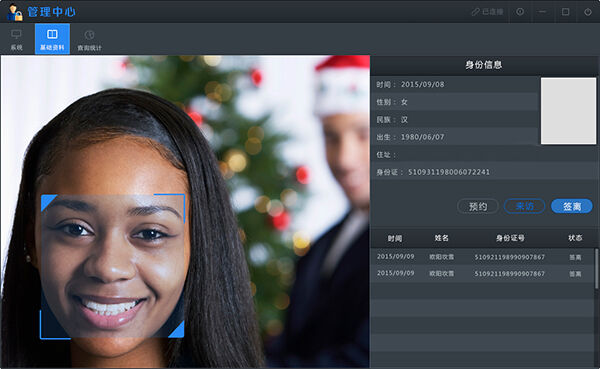Click the 签离 sign-out button
The height and width of the screenshot is (369, 600).
(x=572, y=207)
